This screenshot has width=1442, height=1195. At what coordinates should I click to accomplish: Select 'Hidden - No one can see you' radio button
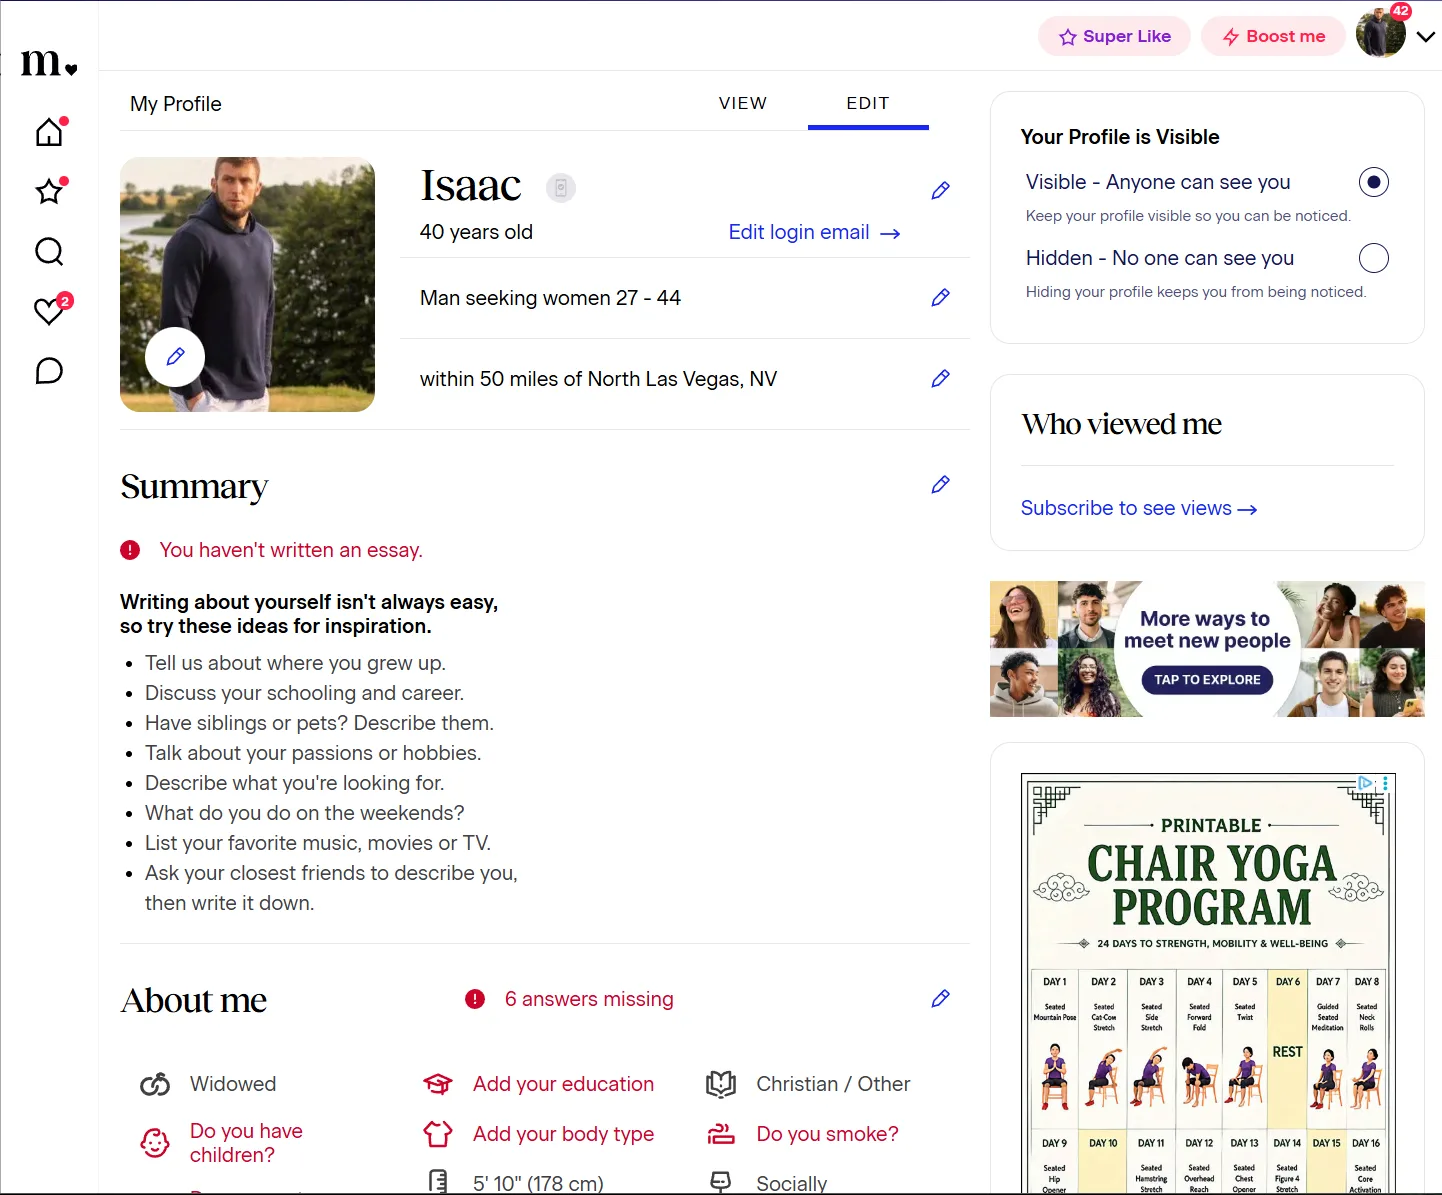(1374, 258)
